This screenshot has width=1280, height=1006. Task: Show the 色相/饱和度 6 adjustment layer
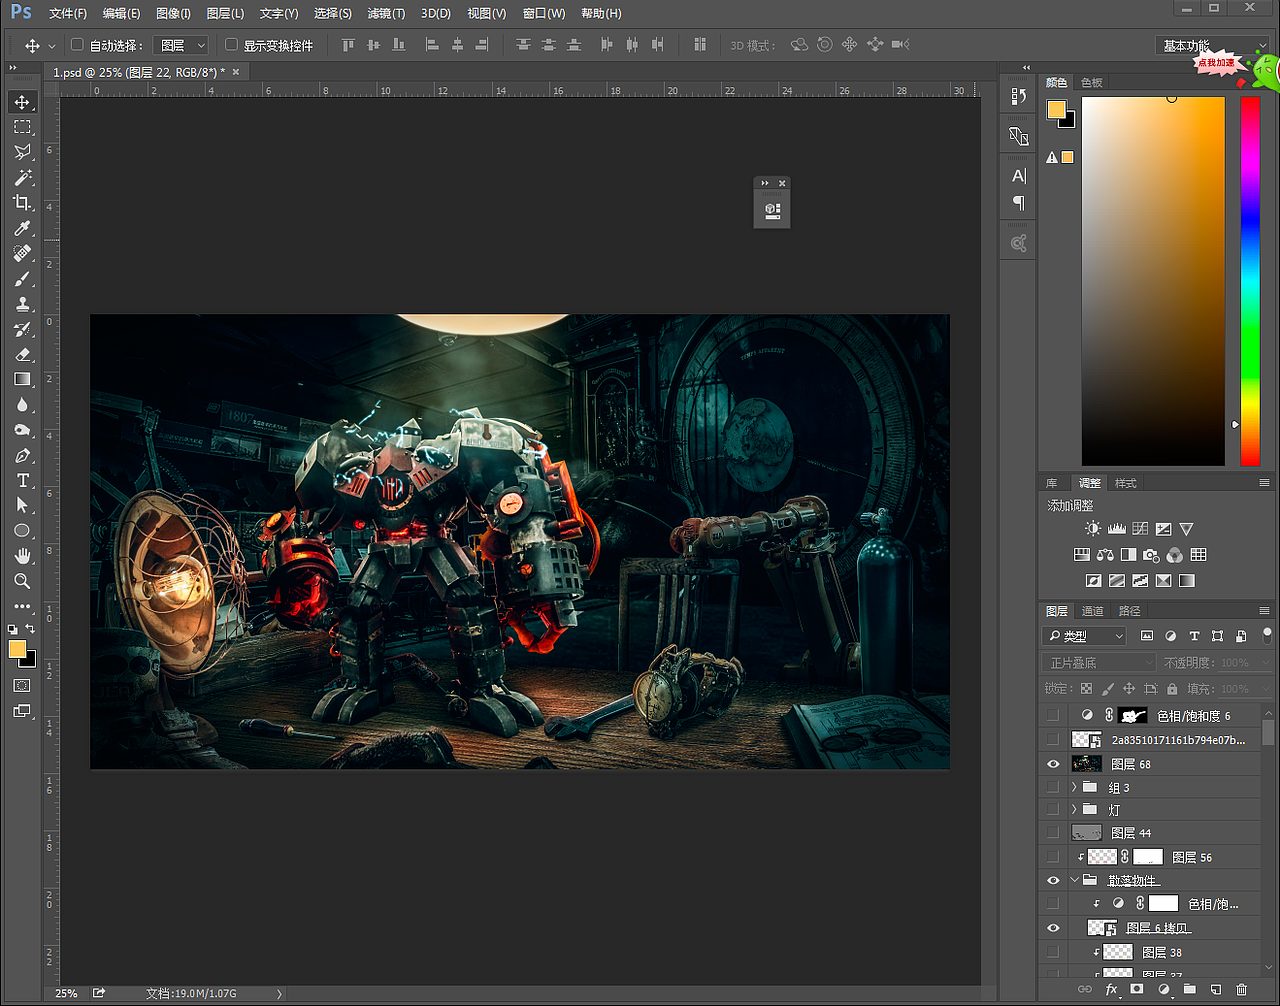click(x=1053, y=715)
